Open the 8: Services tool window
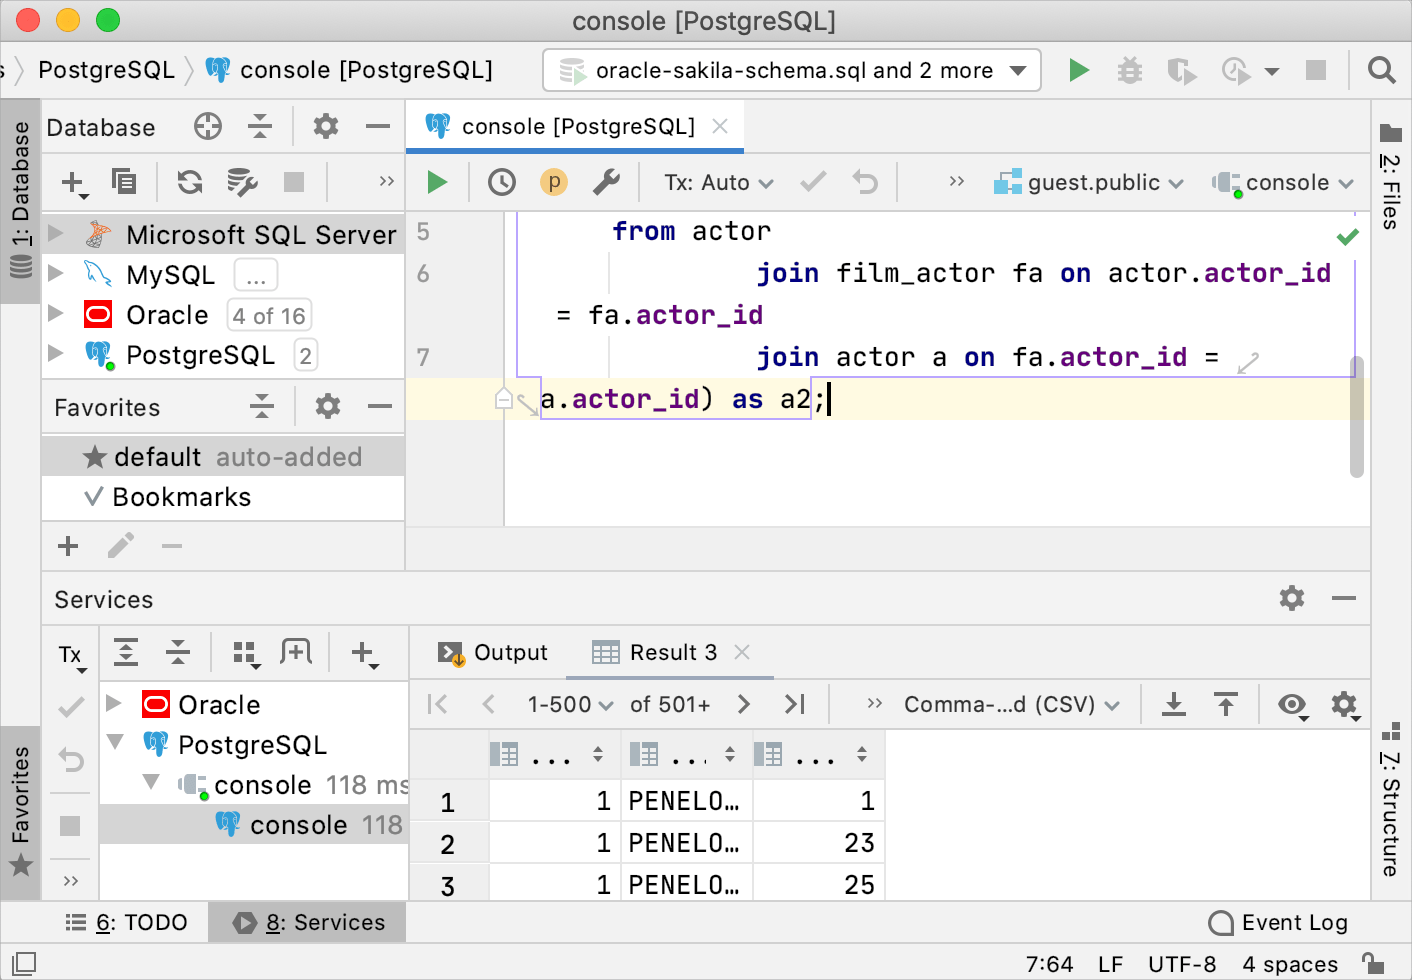This screenshot has height=980, width=1412. point(309,922)
